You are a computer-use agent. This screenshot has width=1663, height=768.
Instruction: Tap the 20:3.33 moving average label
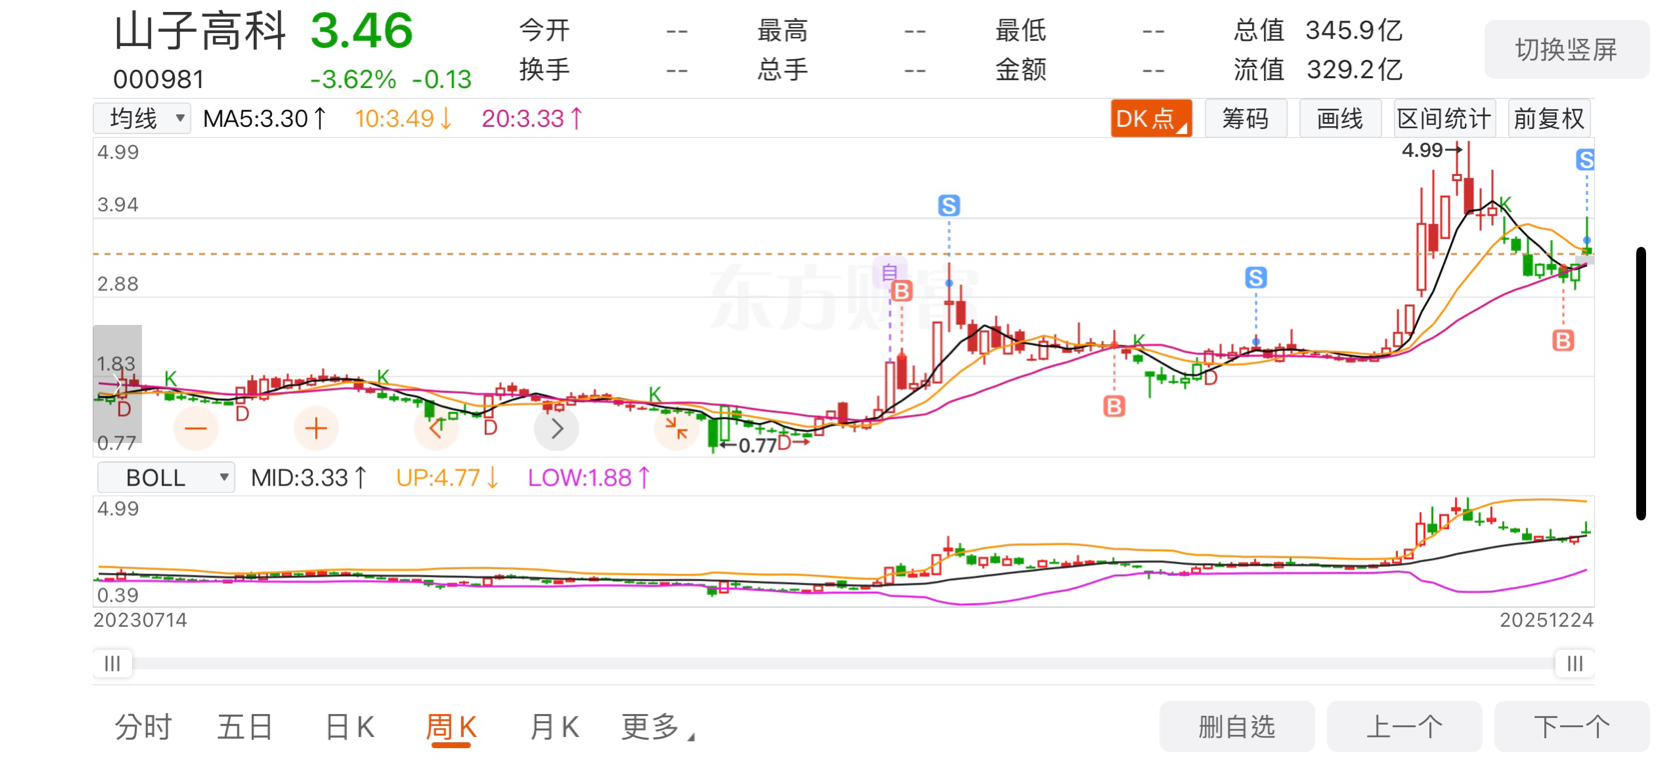coord(533,119)
